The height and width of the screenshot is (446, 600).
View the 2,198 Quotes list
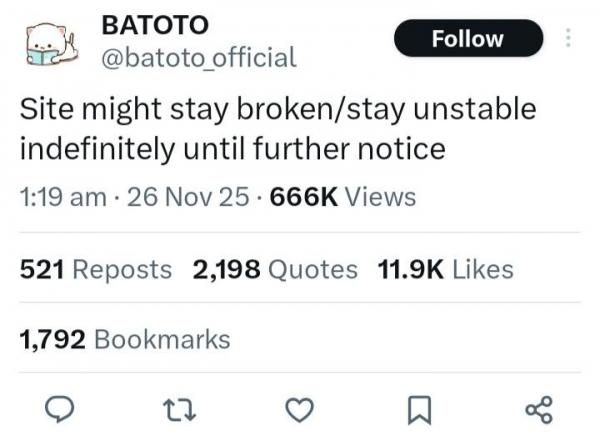point(275,270)
